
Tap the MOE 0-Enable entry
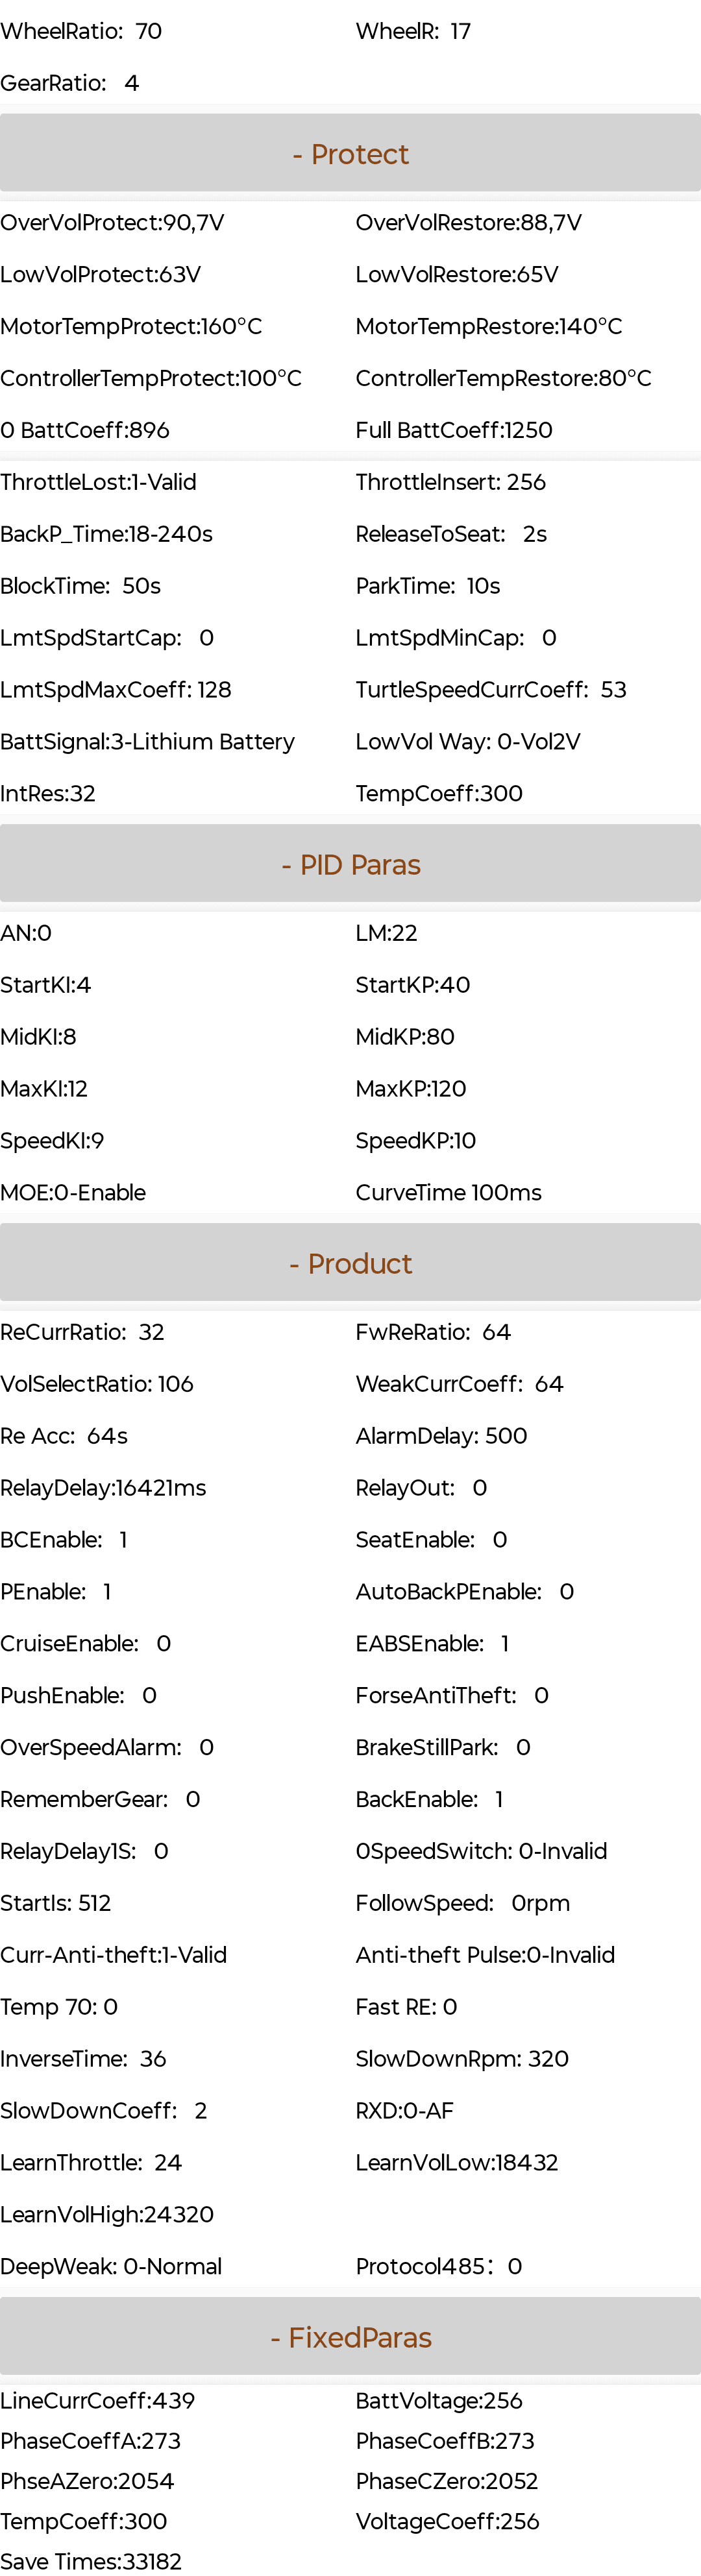click(x=73, y=1193)
